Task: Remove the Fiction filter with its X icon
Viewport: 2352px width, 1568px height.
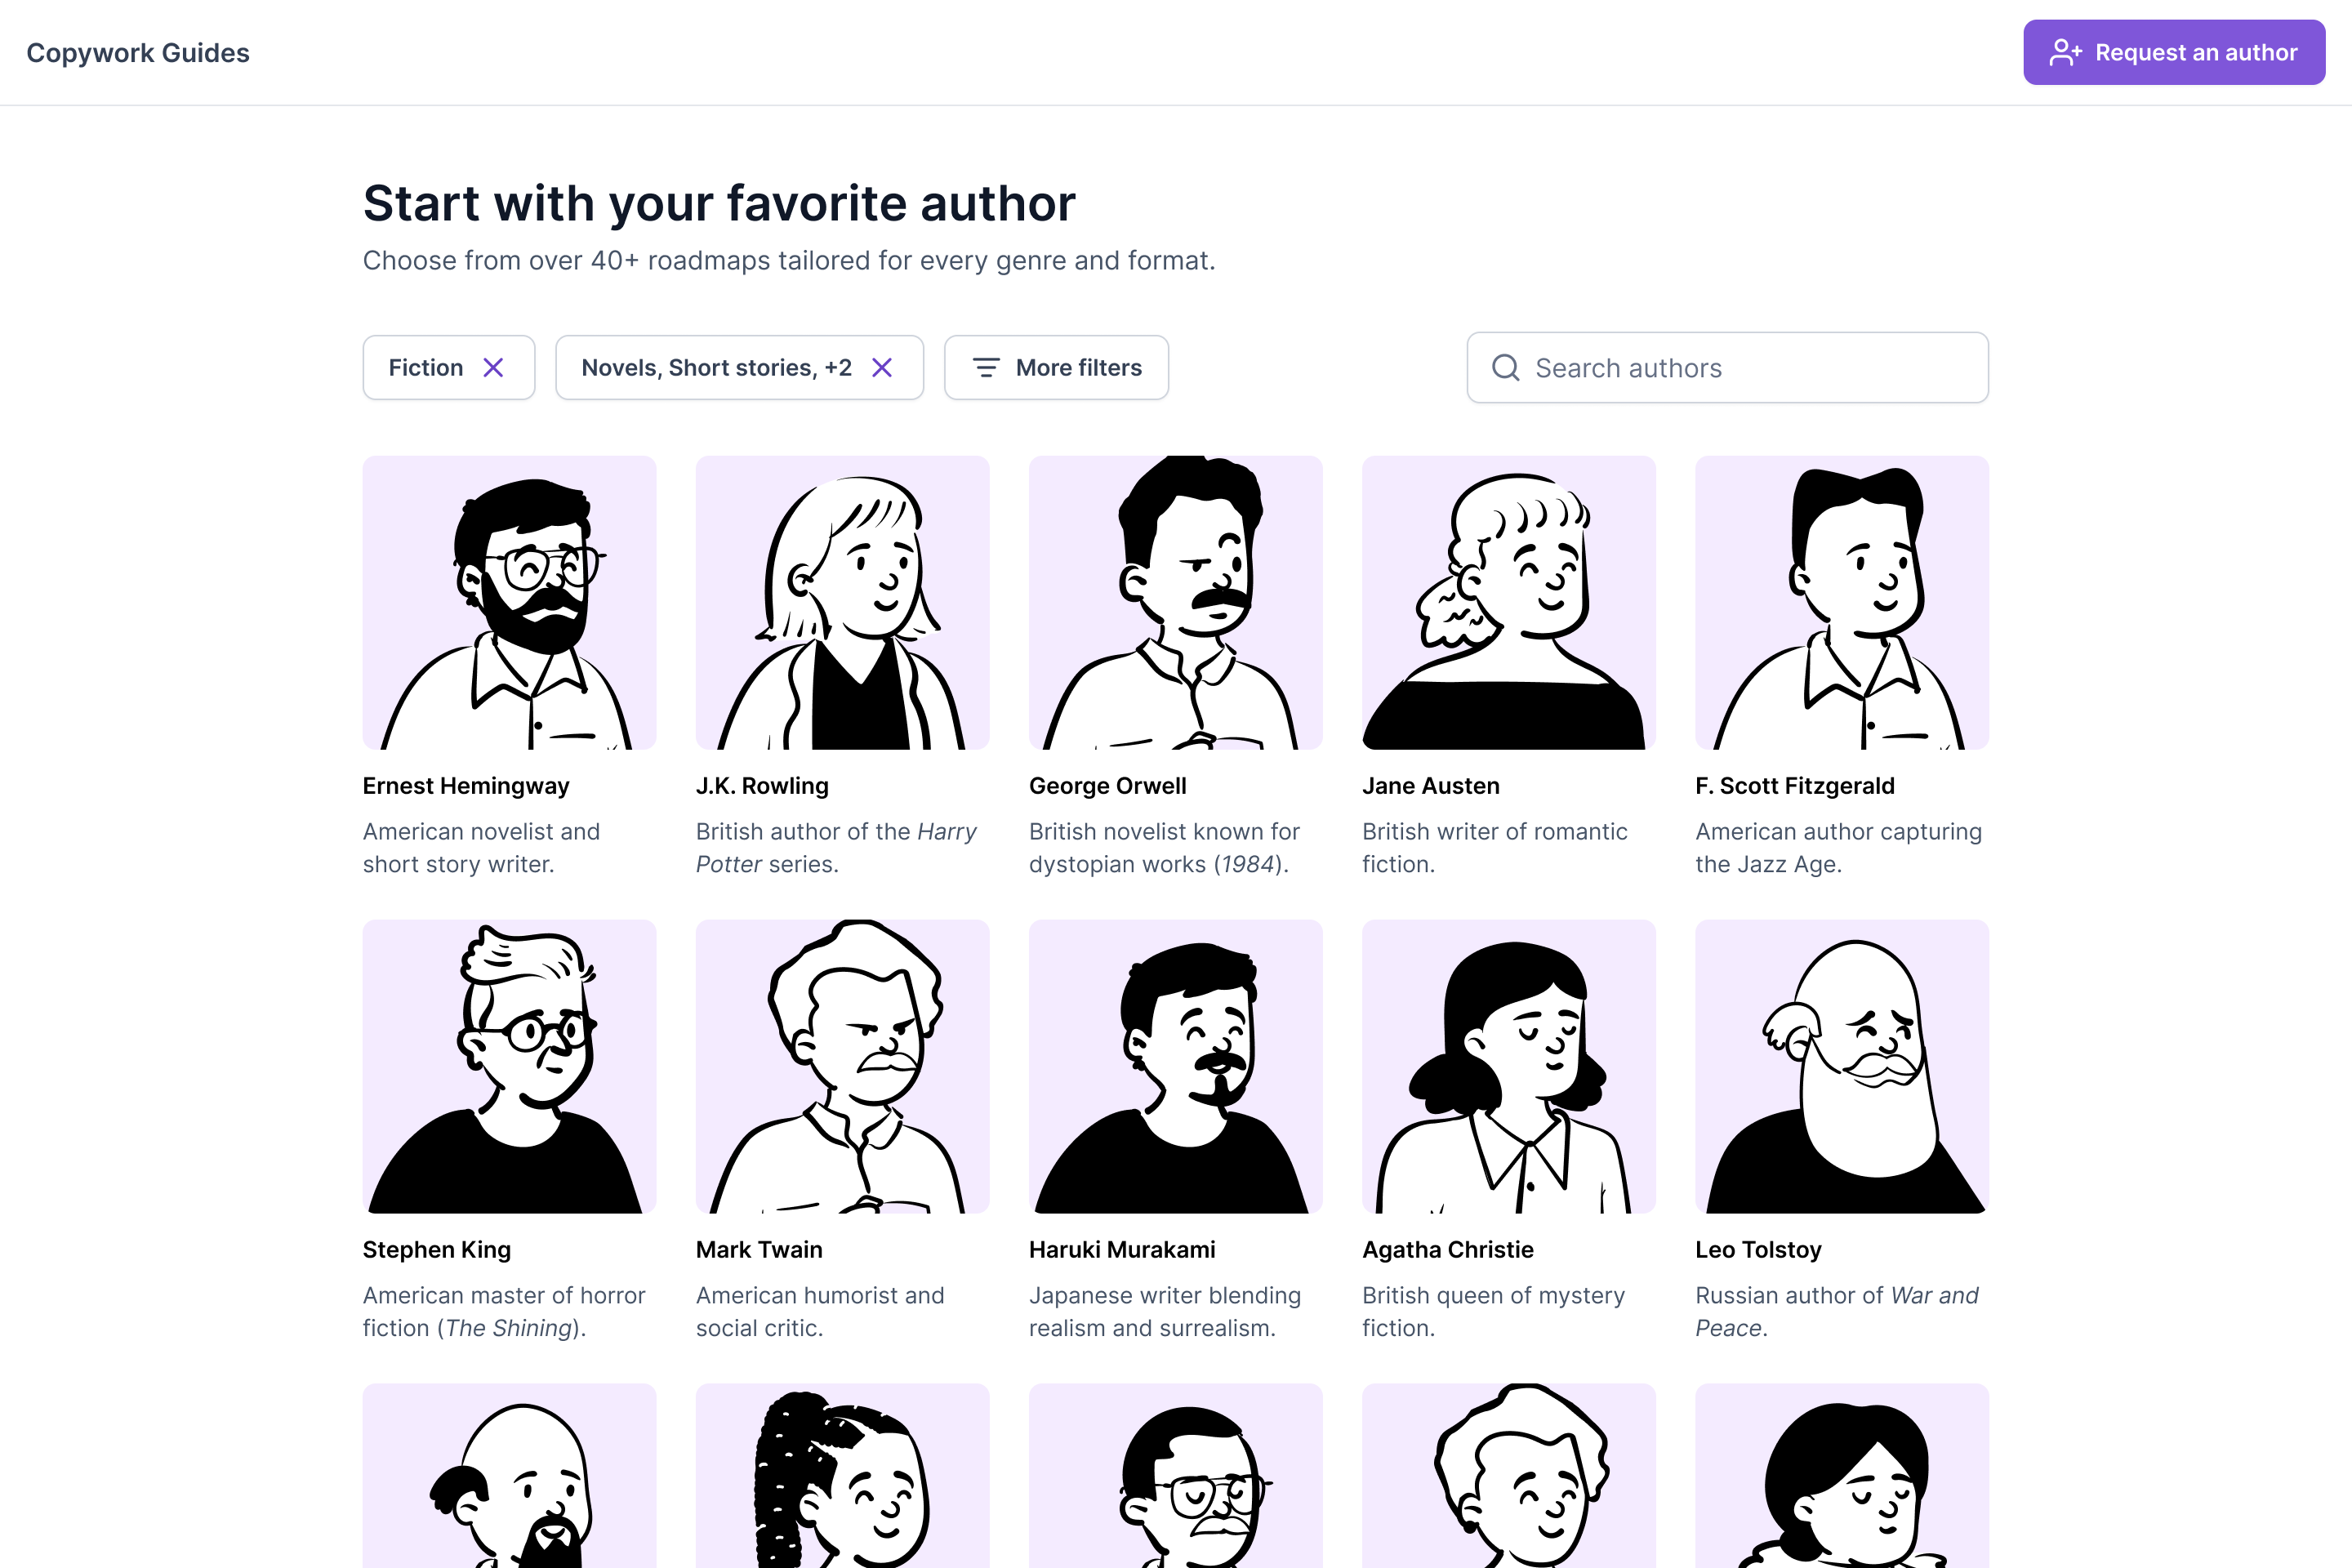Action: (x=494, y=368)
